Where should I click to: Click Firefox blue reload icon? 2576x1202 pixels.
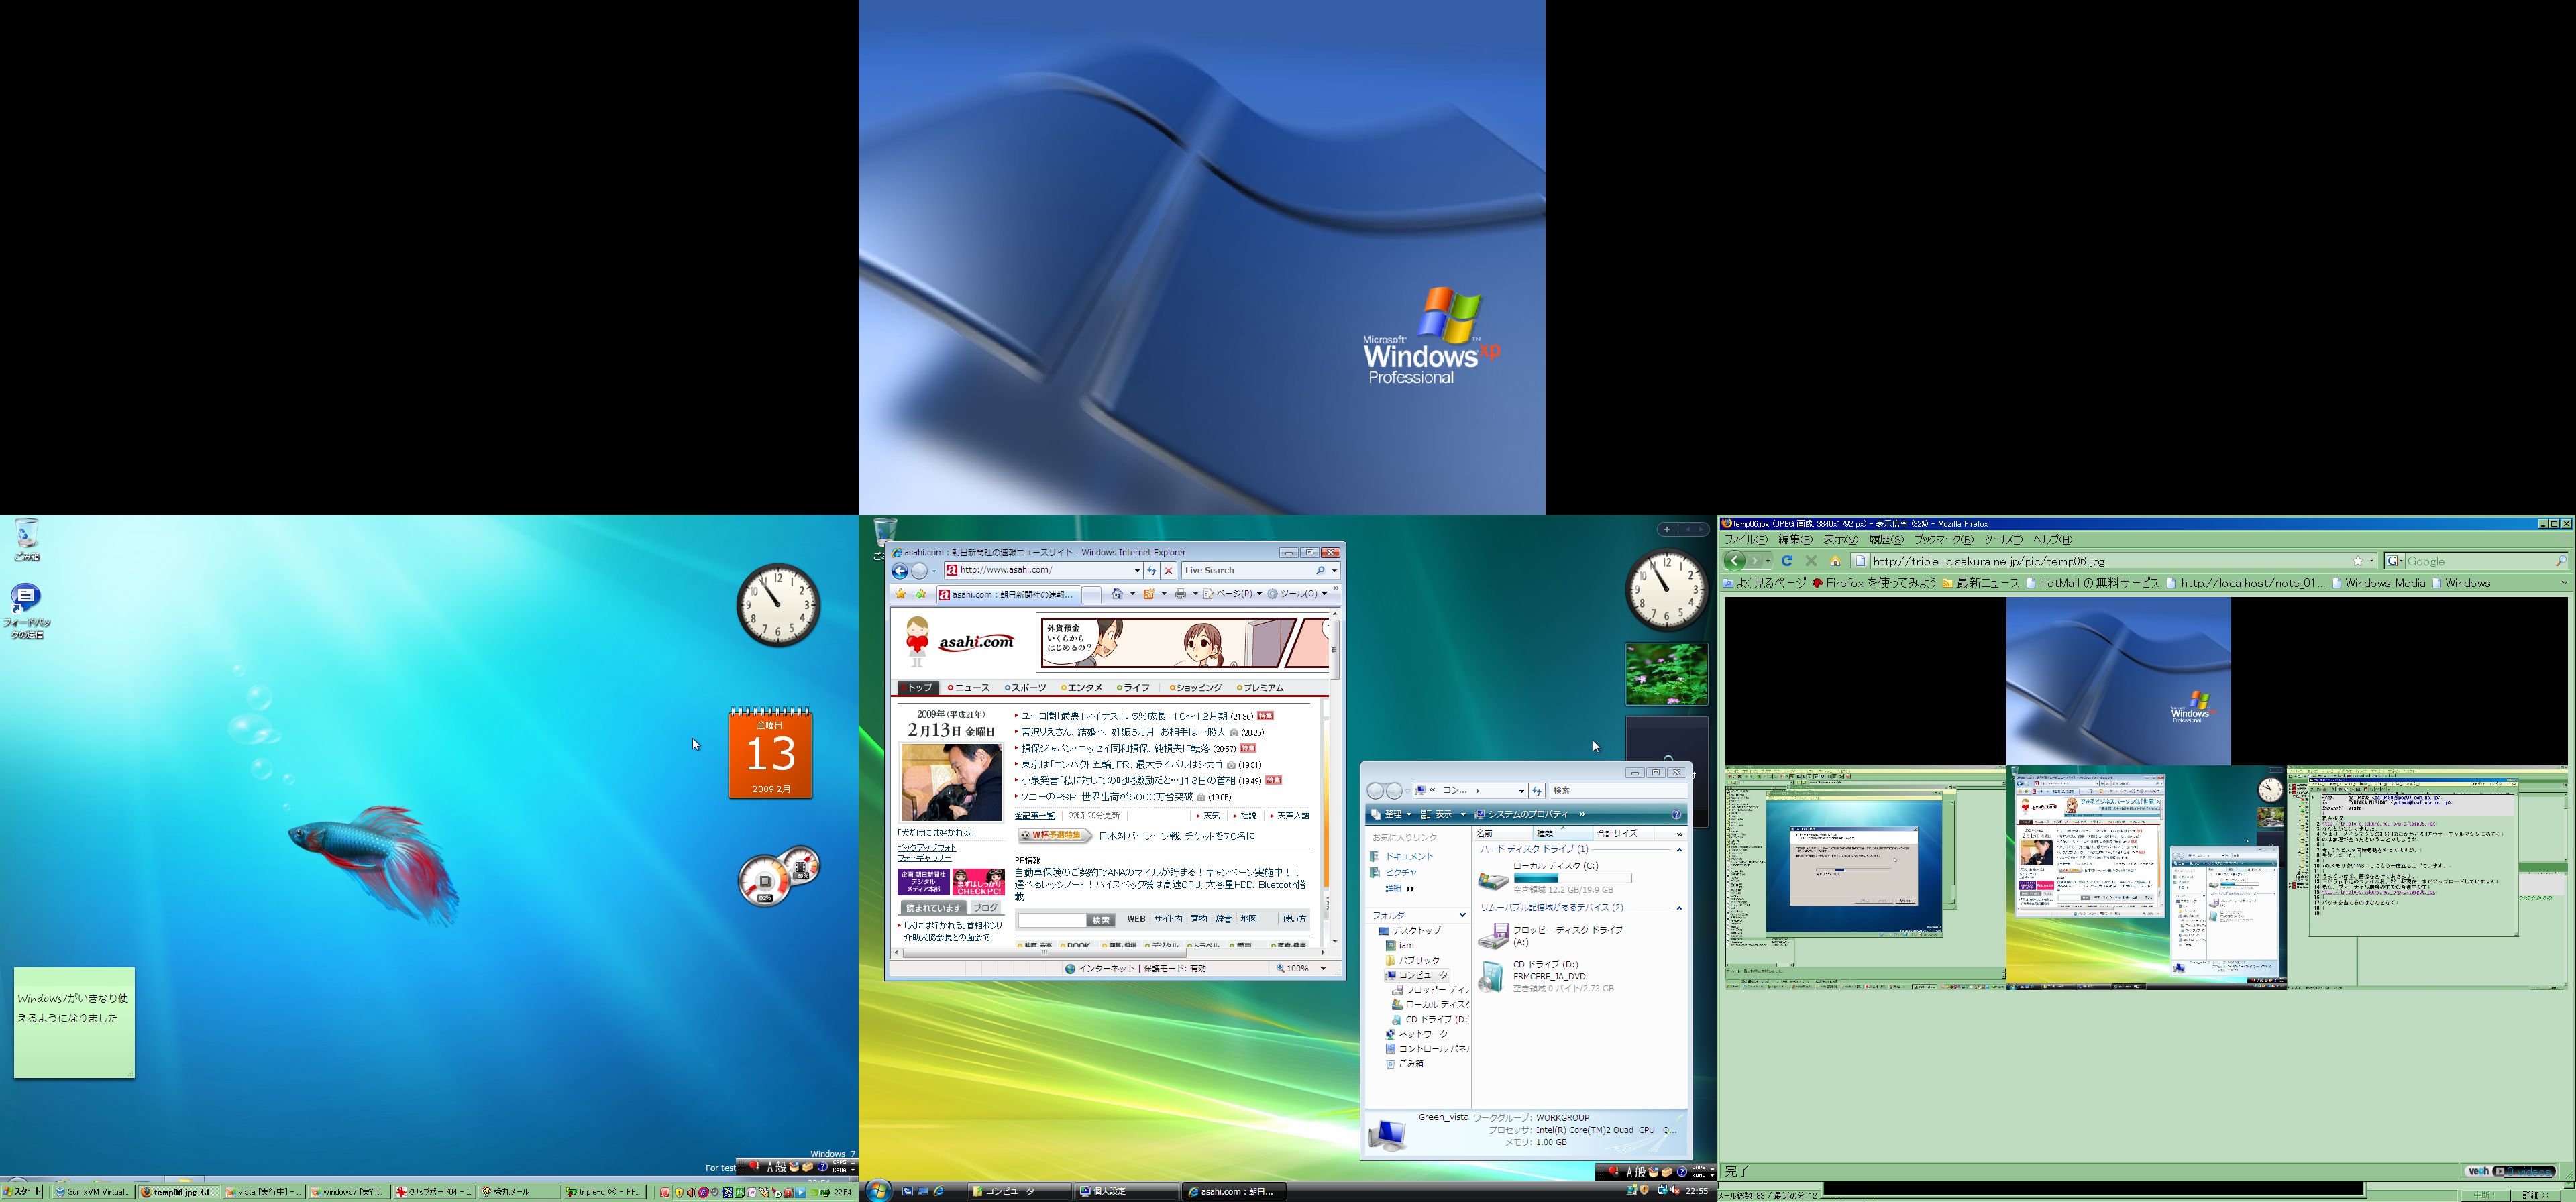tap(1787, 561)
